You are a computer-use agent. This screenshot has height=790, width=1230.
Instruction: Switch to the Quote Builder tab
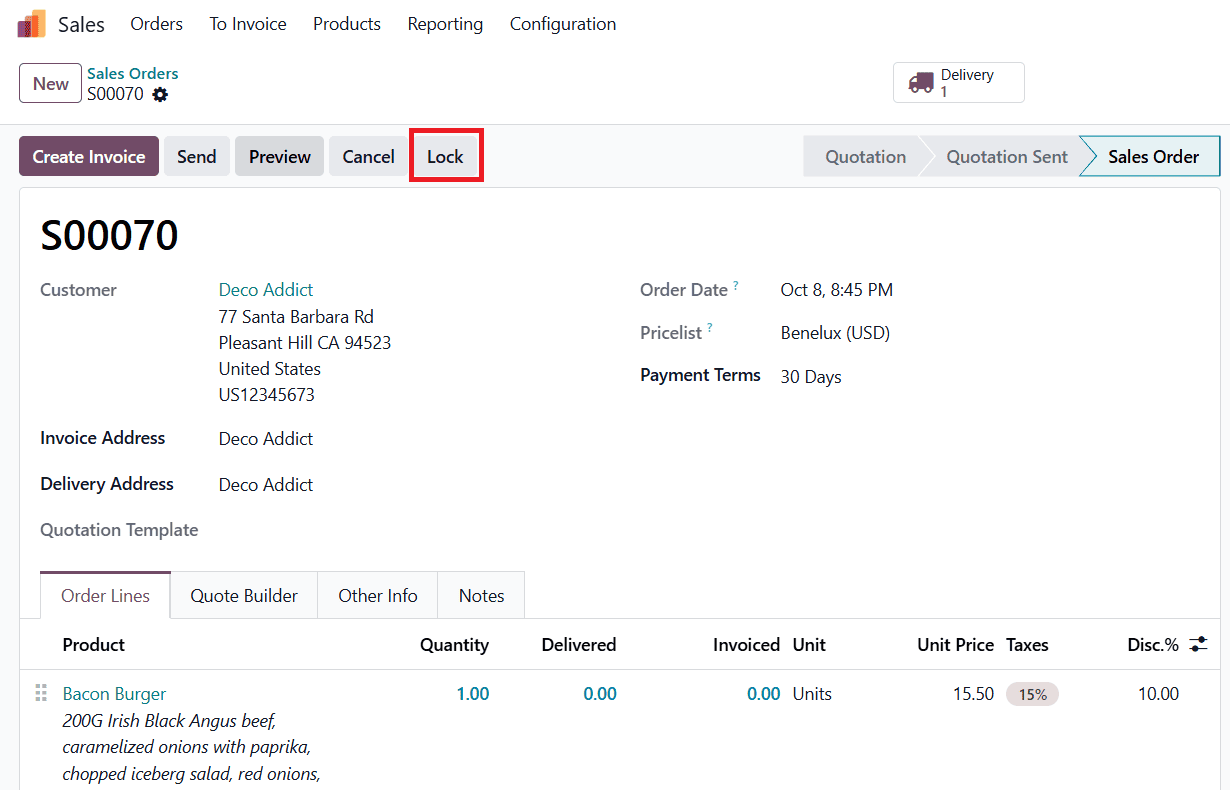[244, 596]
